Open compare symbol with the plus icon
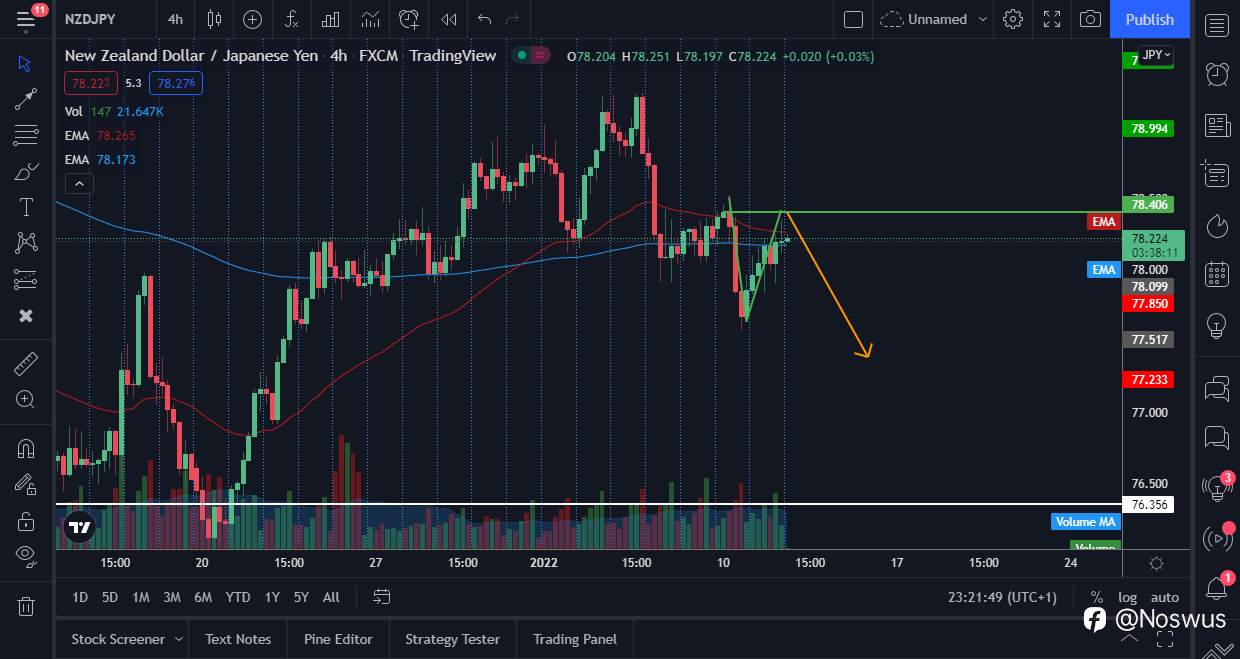This screenshot has height=659, width=1240. [251, 19]
